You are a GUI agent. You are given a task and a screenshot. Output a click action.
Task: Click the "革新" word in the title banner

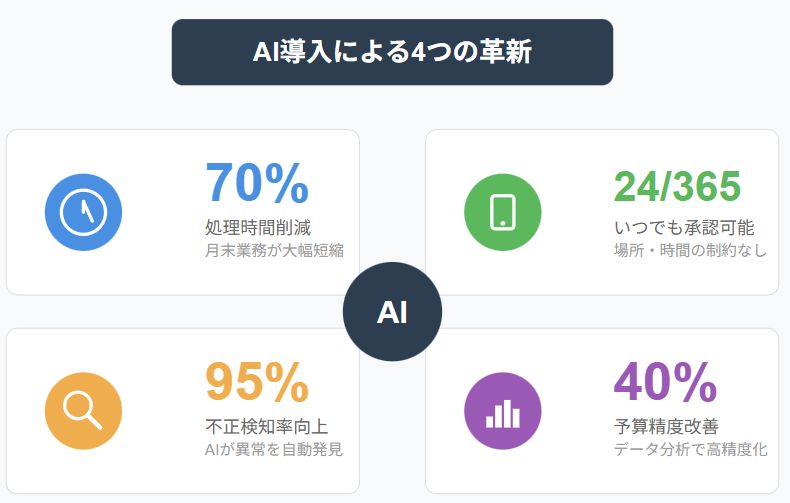[508, 52]
